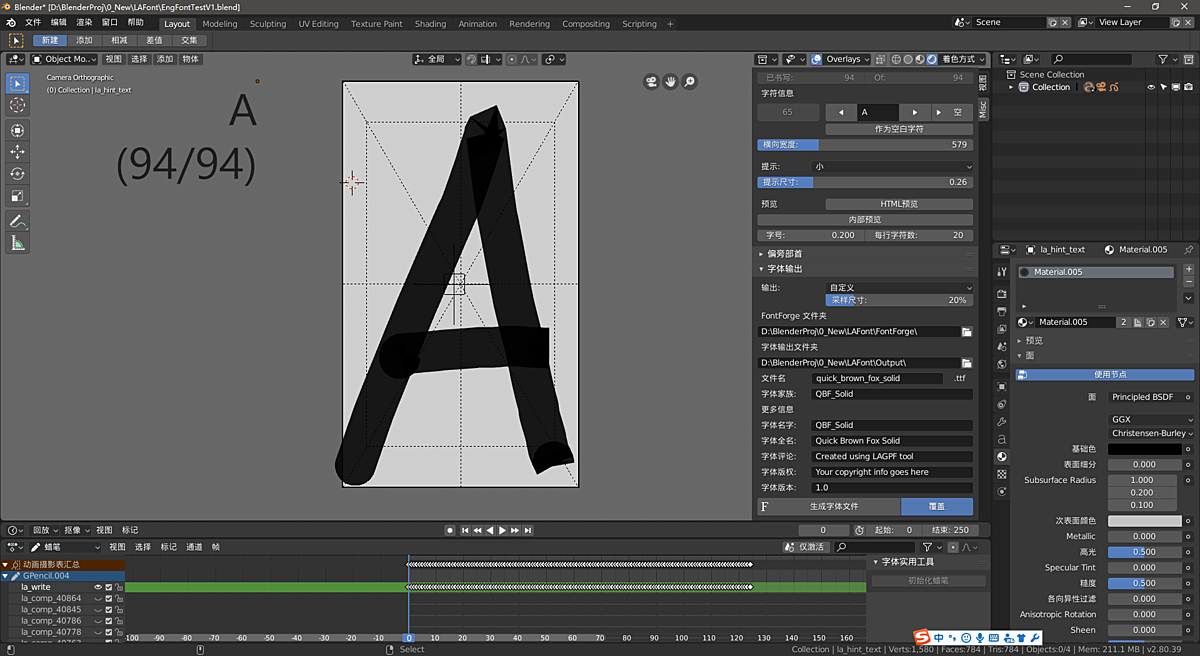Click the browse FontForge folder icon
Image resolution: width=1200 pixels, height=656 pixels.
pos(967,331)
